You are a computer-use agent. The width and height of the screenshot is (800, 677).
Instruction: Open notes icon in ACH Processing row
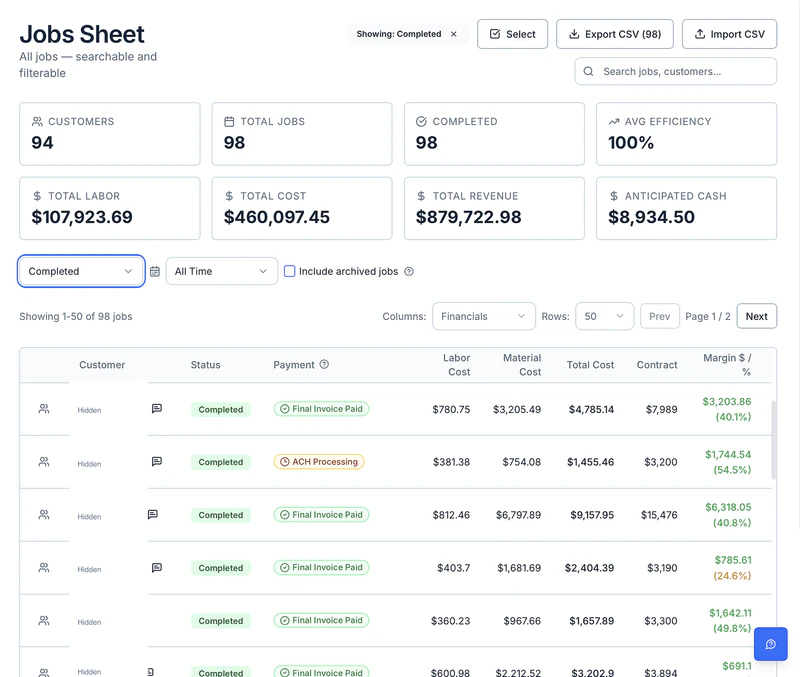coord(157,462)
